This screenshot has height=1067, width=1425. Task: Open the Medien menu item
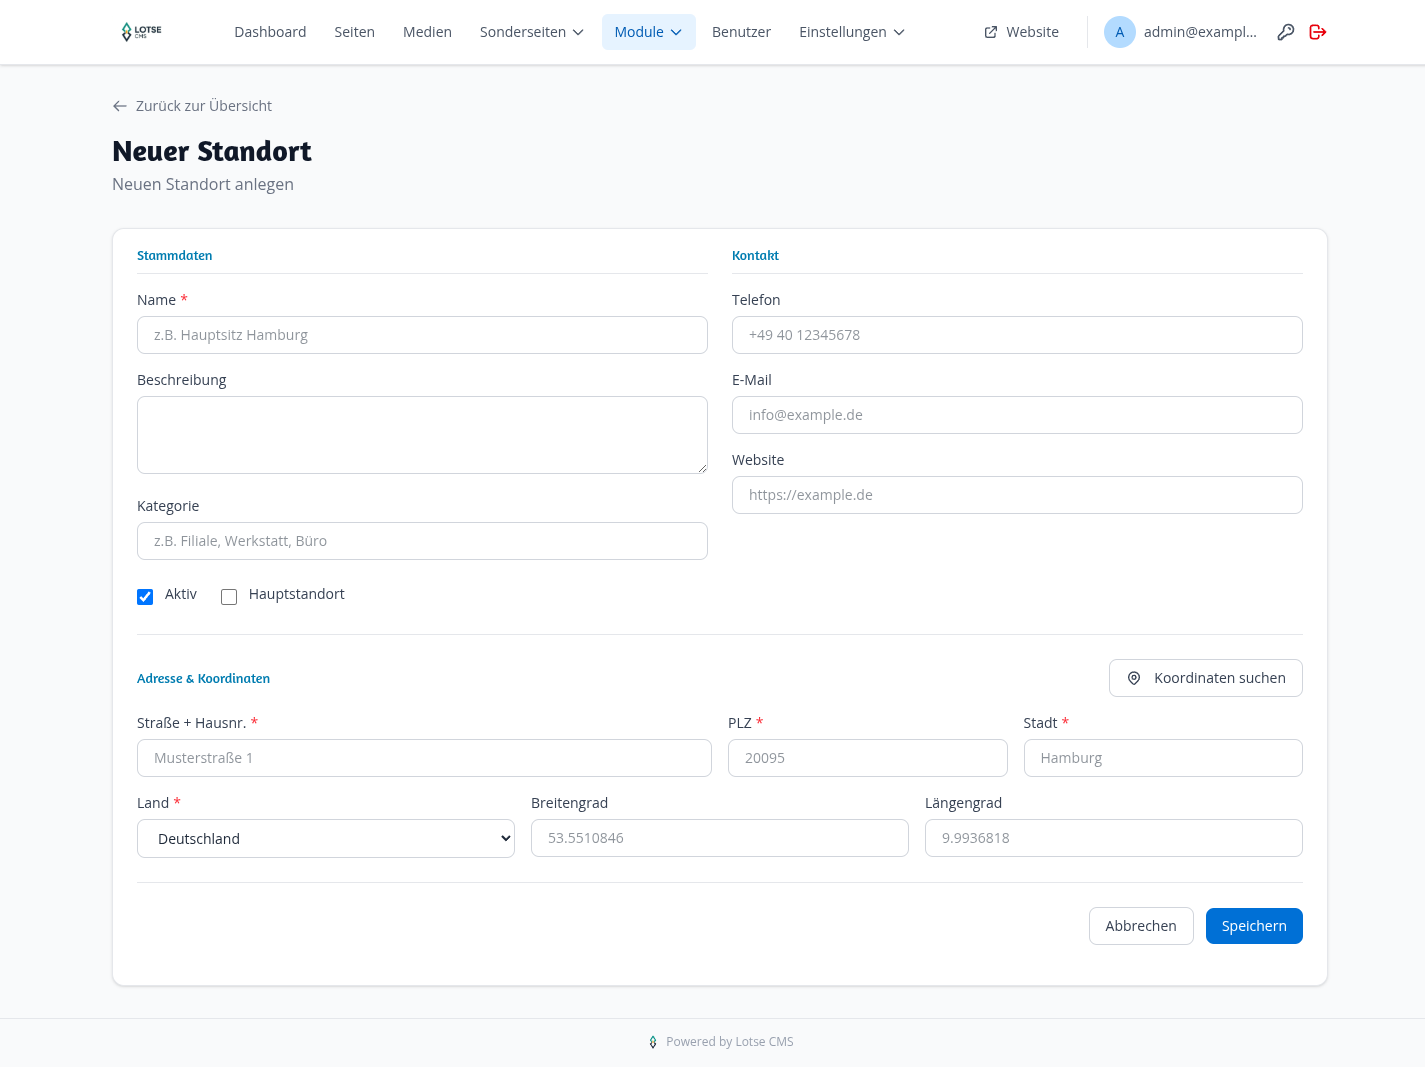click(x=427, y=32)
